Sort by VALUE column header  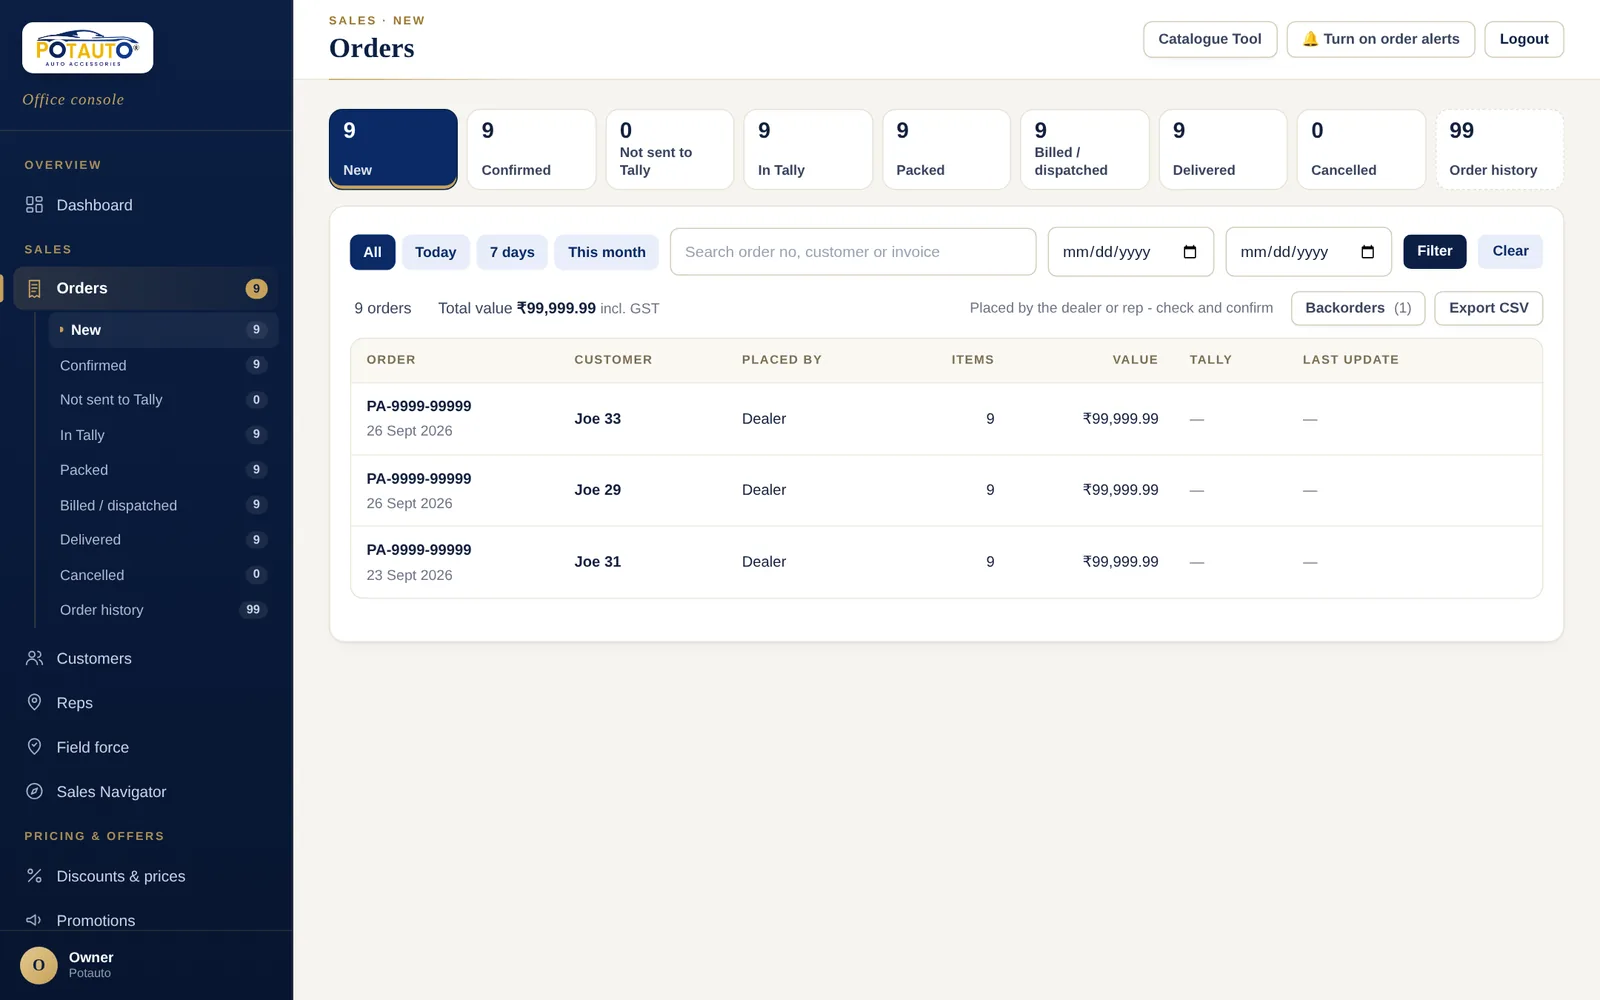1135,360
